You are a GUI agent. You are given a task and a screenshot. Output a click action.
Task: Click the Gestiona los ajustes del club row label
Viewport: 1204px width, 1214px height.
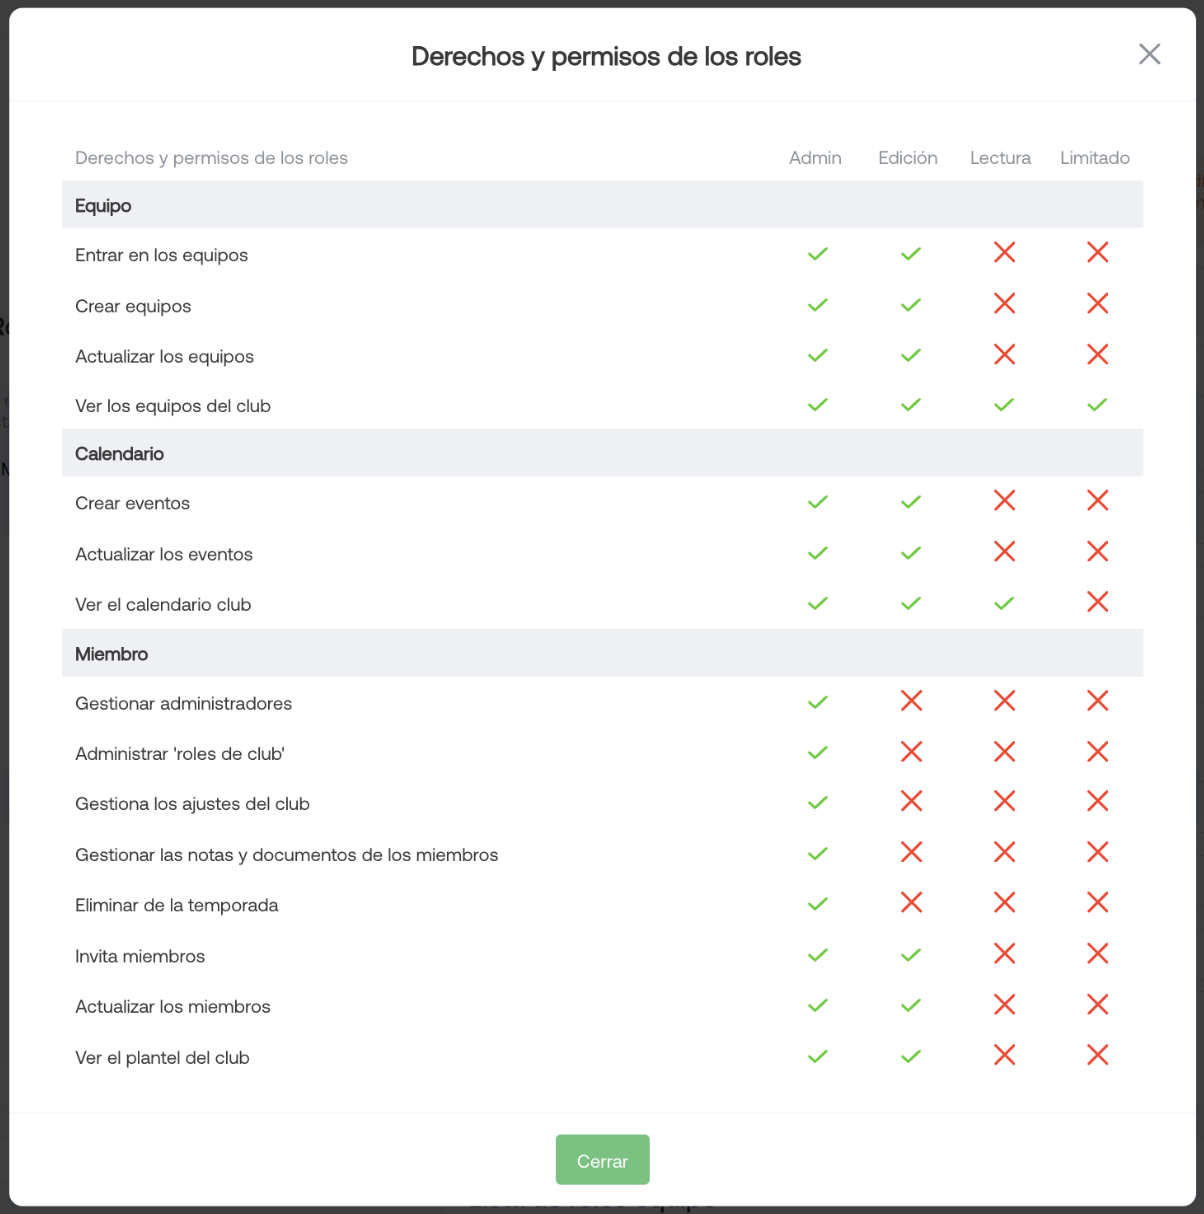(x=192, y=804)
